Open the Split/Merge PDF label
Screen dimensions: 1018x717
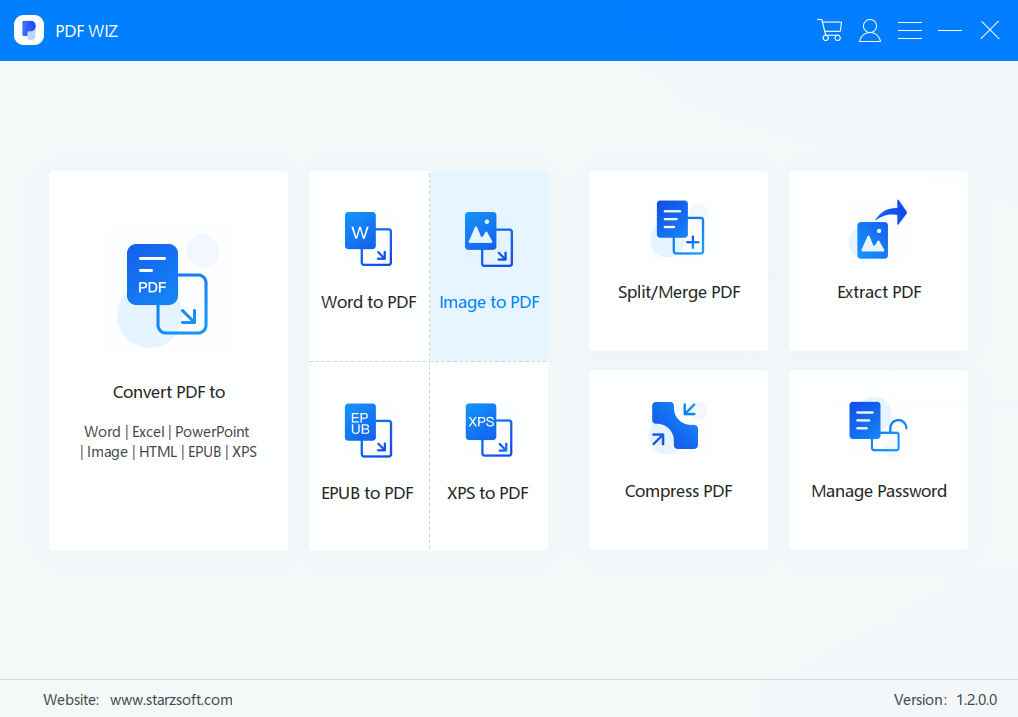[679, 292]
